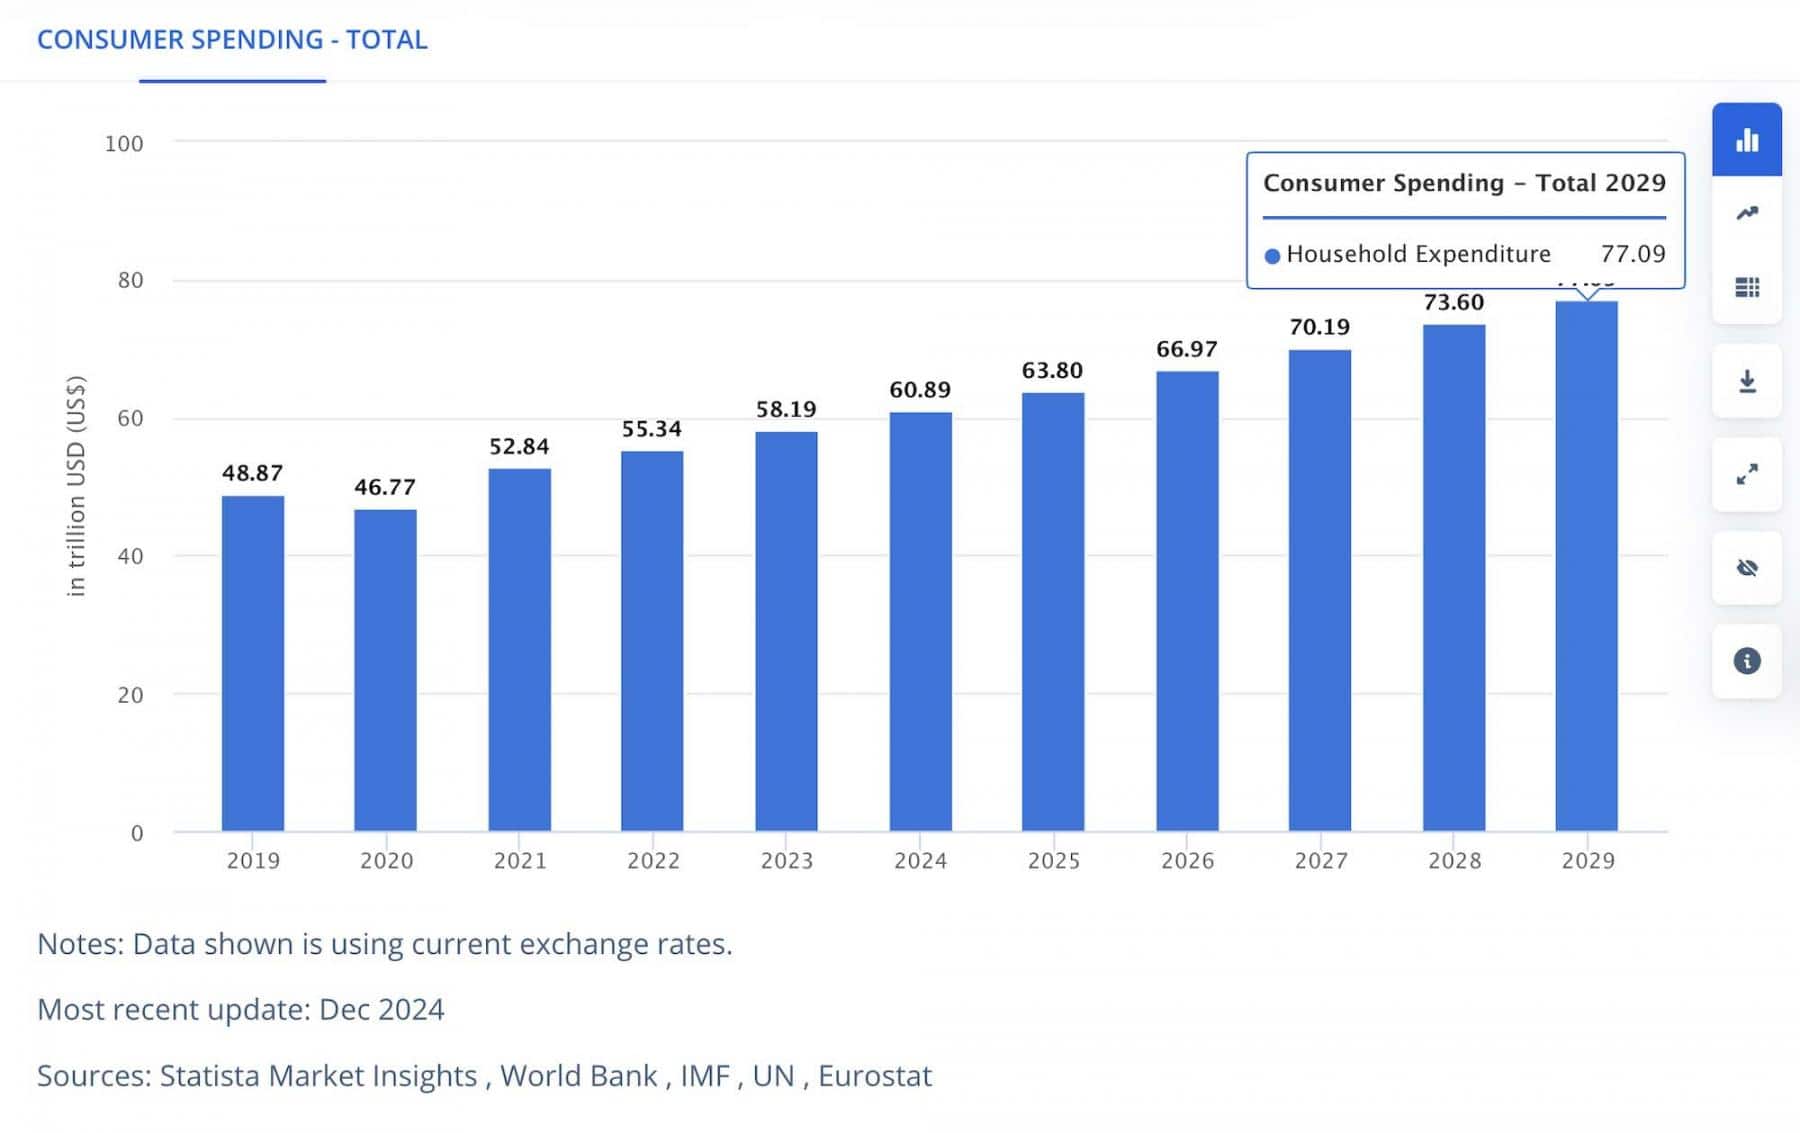This screenshot has height=1133, width=1800.
Task: Click the 2024 bar labeled 60.89
Action: 920,621
